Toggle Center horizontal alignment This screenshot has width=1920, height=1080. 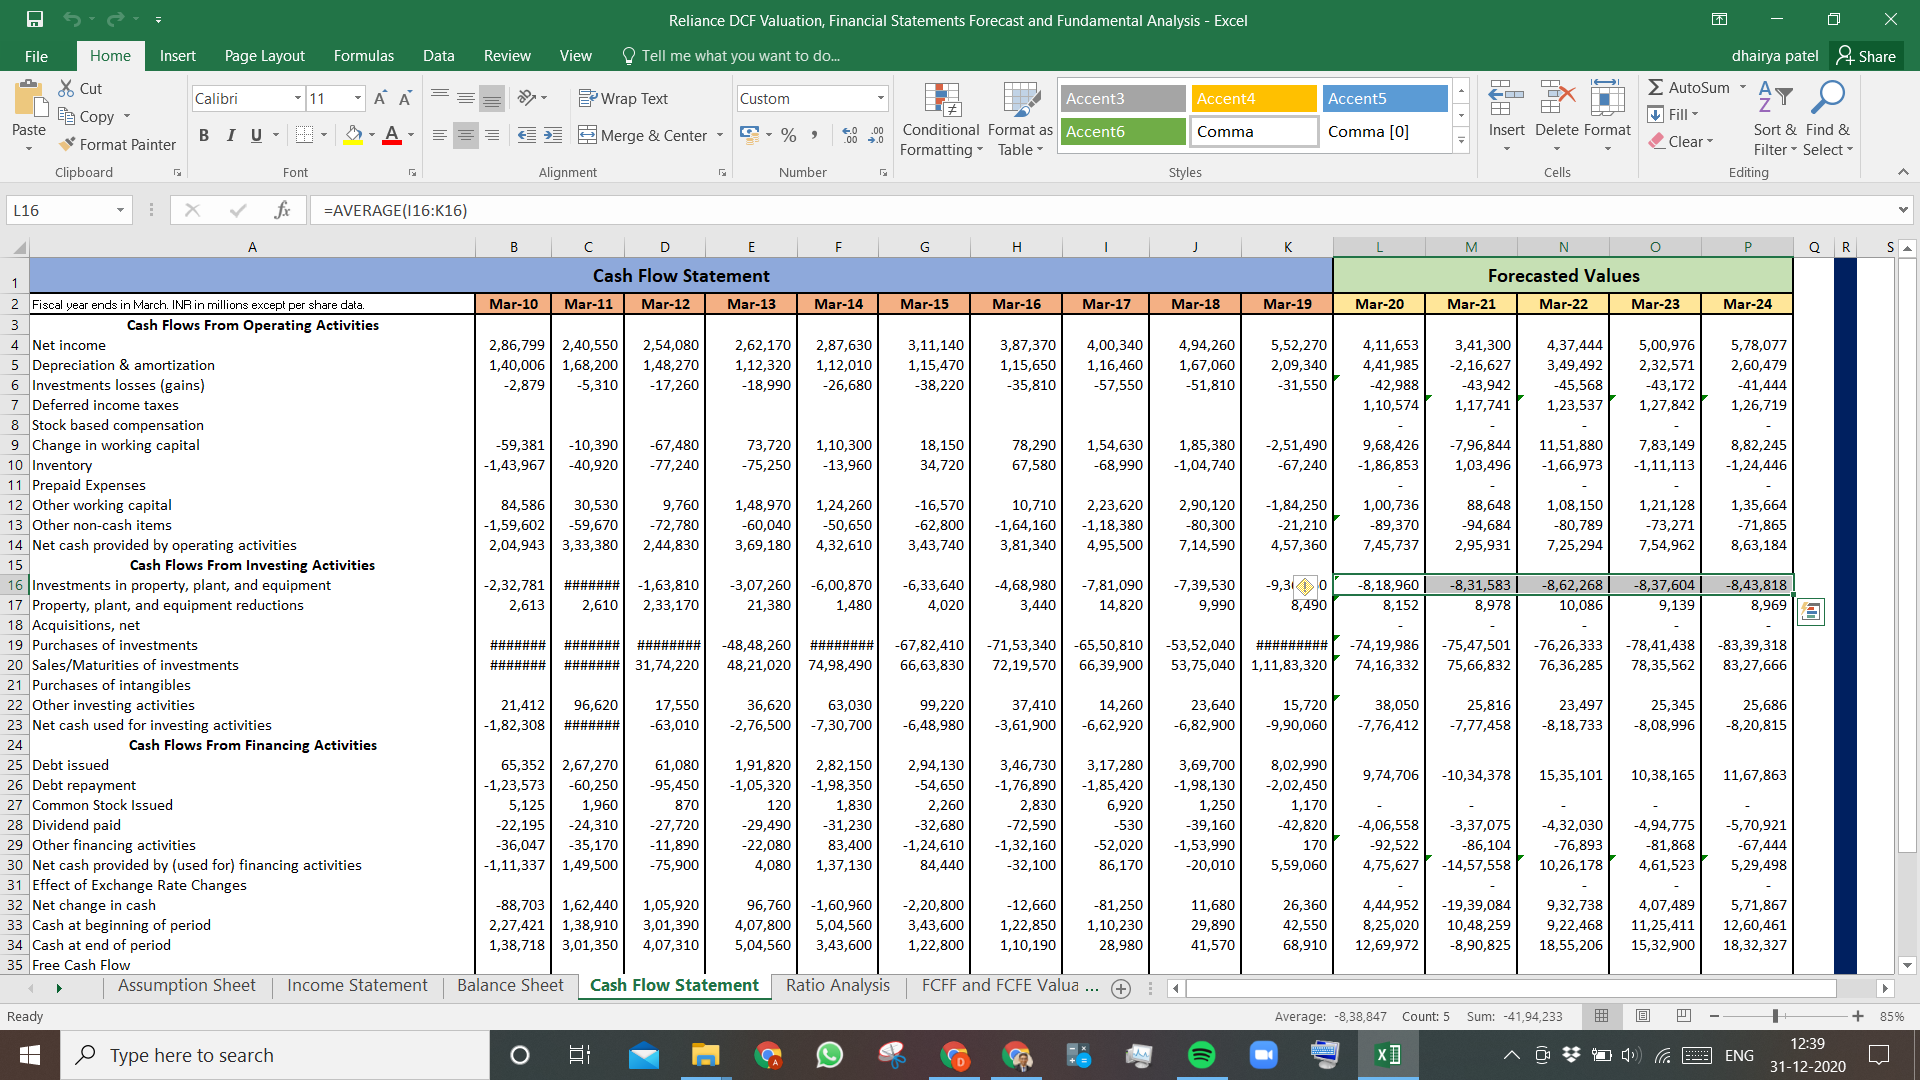tap(466, 135)
